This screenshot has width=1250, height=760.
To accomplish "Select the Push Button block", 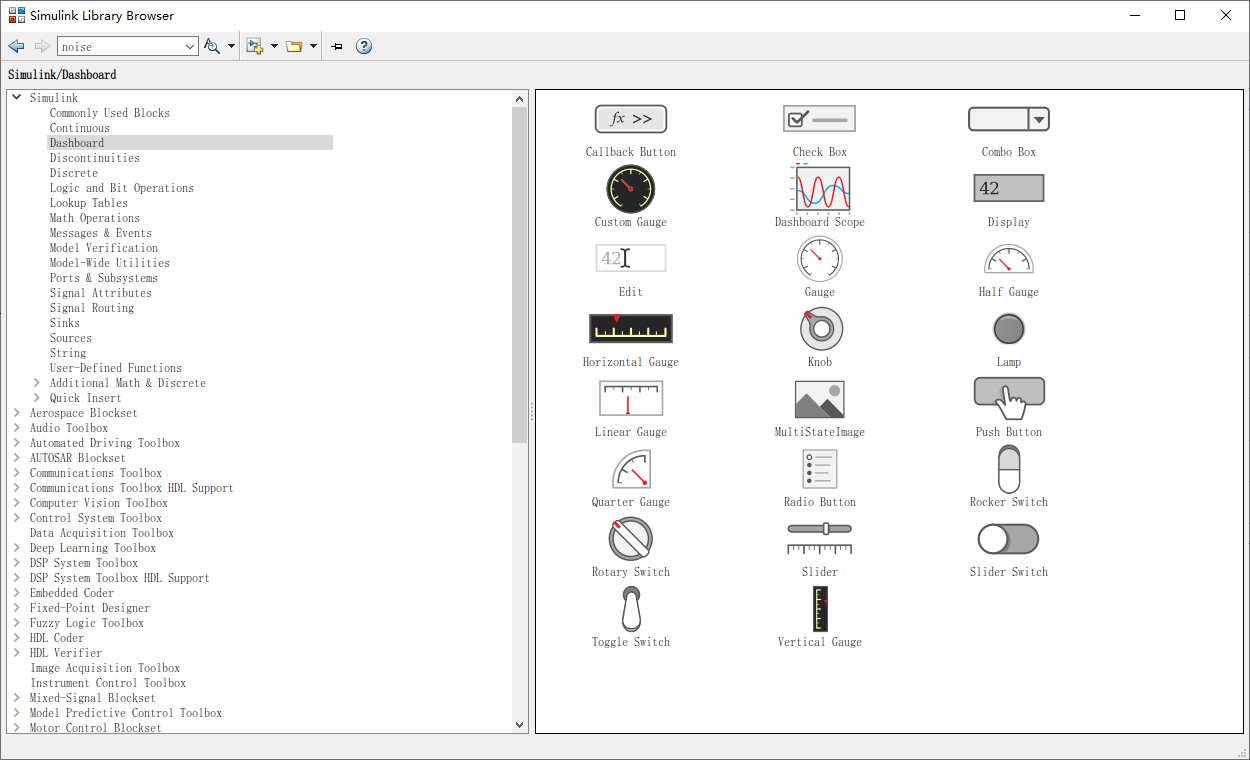I will pyautogui.click(x=1008, y=392).
